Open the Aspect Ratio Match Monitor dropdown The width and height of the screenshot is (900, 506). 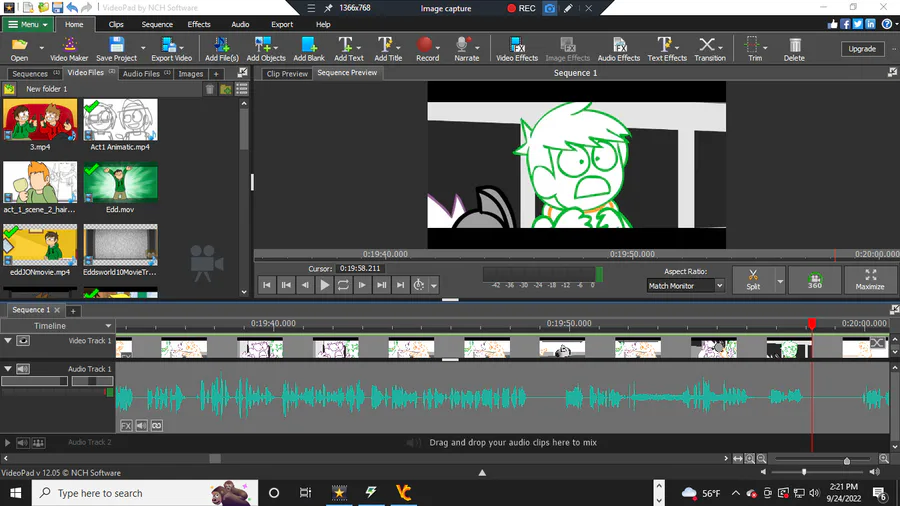tap(685, 286)
